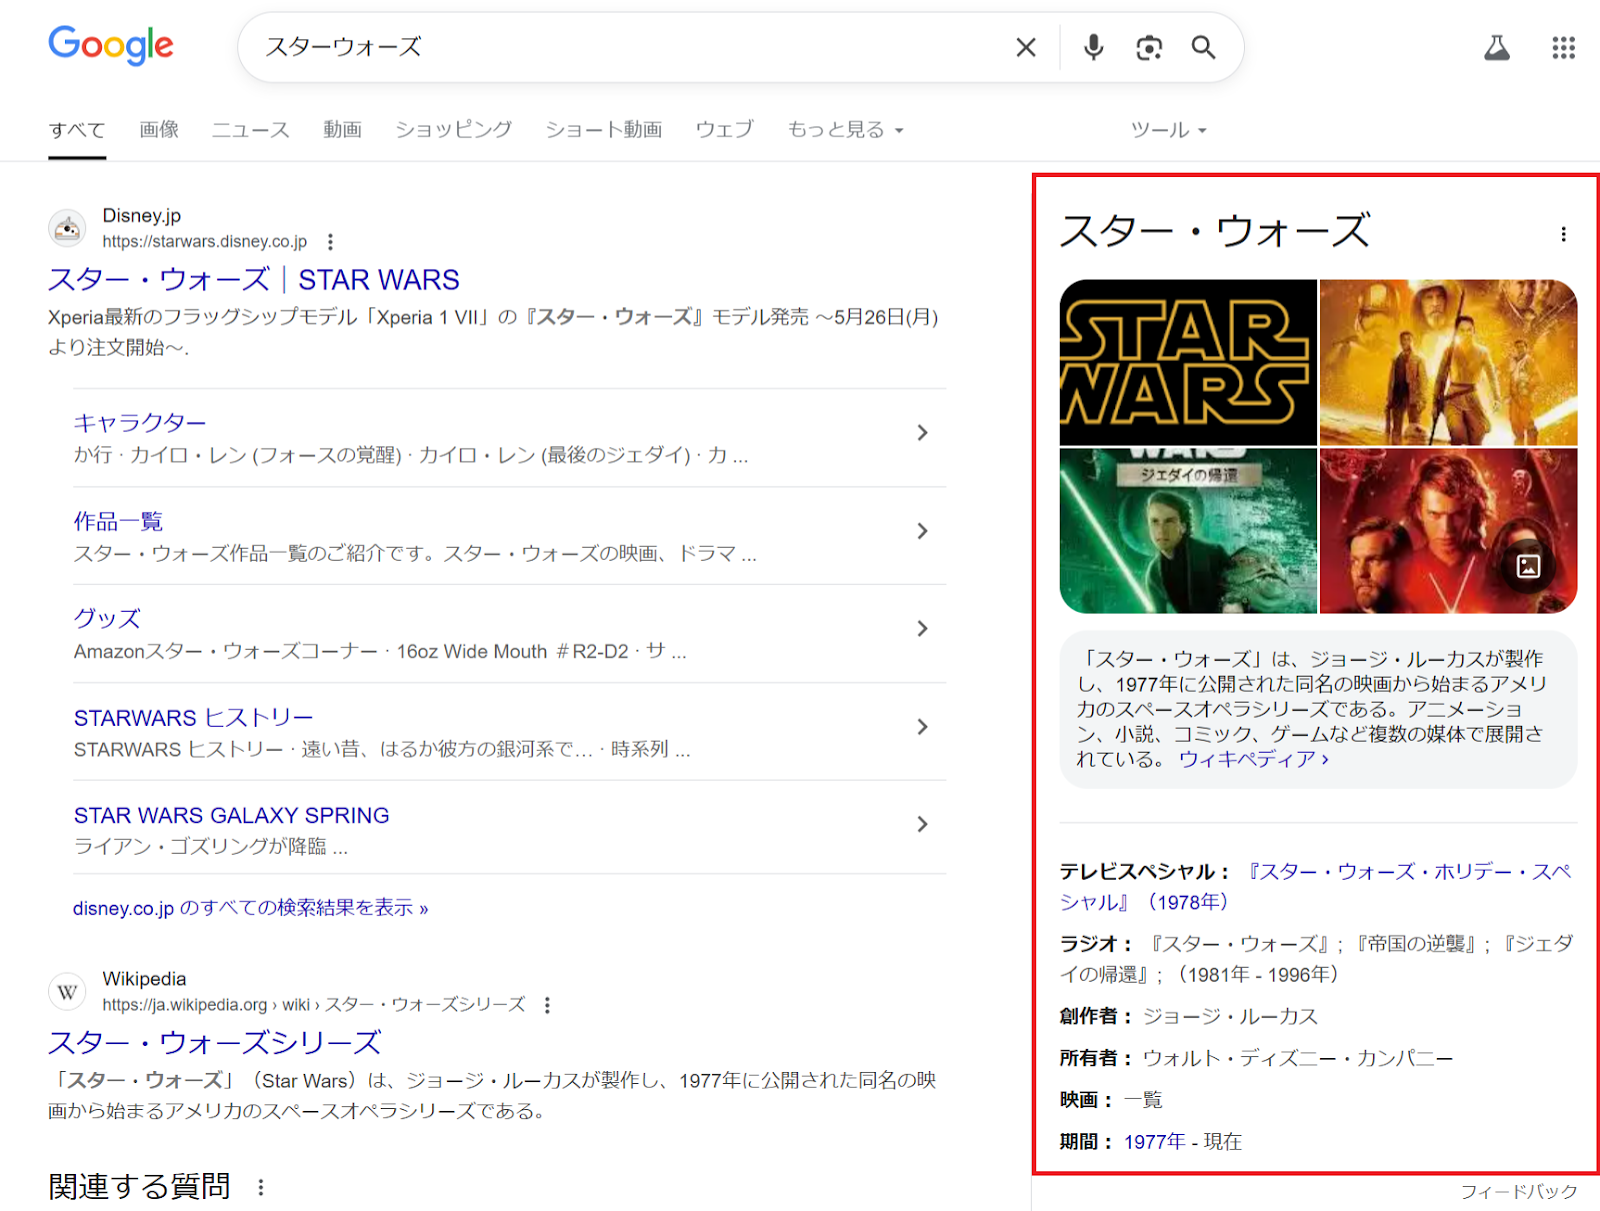
Task: Click https://starwars.disney.co.jp URL text
Action: tap(204, 242)
